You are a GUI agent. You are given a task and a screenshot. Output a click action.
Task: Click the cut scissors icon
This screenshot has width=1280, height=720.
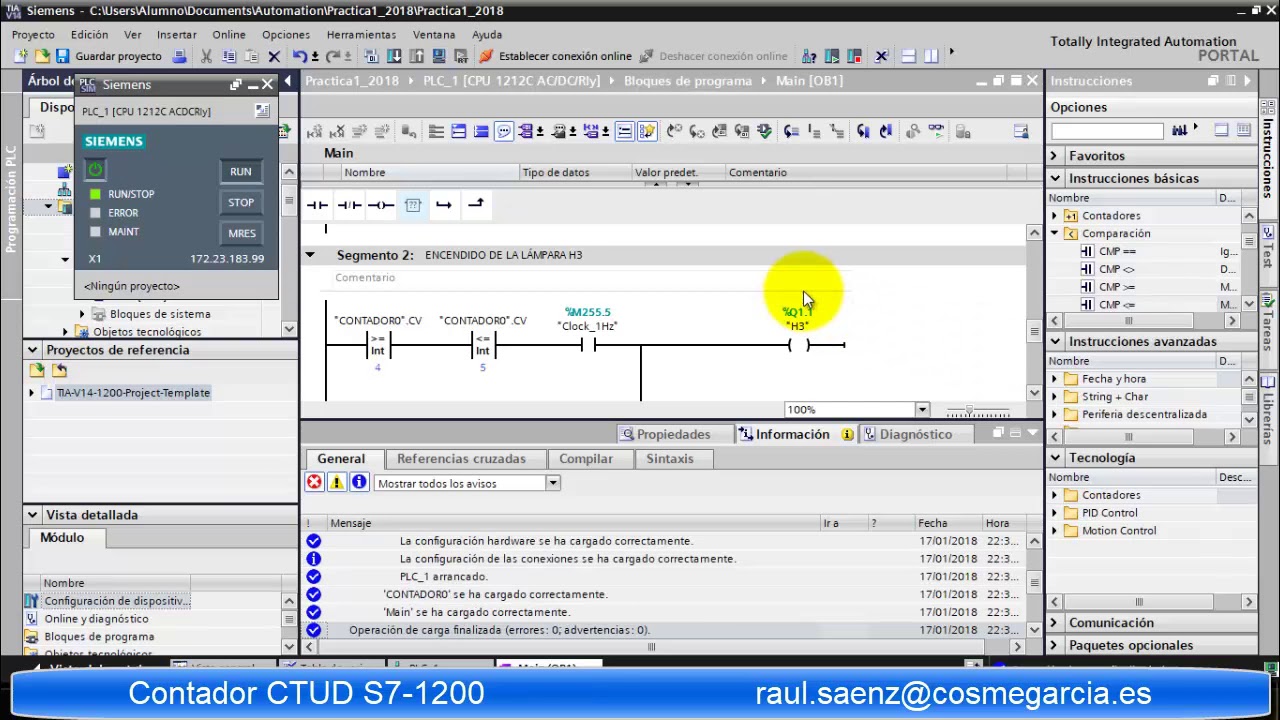[206, 56]
